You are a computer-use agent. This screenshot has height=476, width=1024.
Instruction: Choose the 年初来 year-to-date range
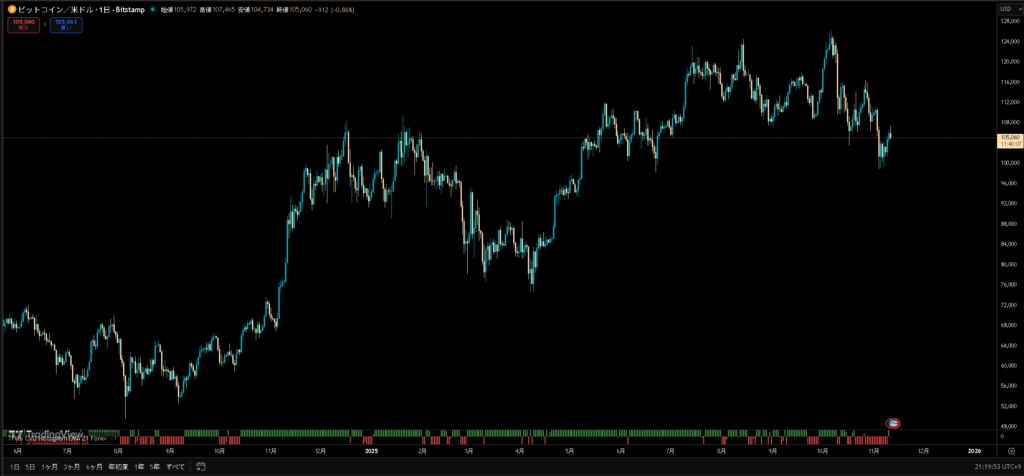[x=118, y=467]
